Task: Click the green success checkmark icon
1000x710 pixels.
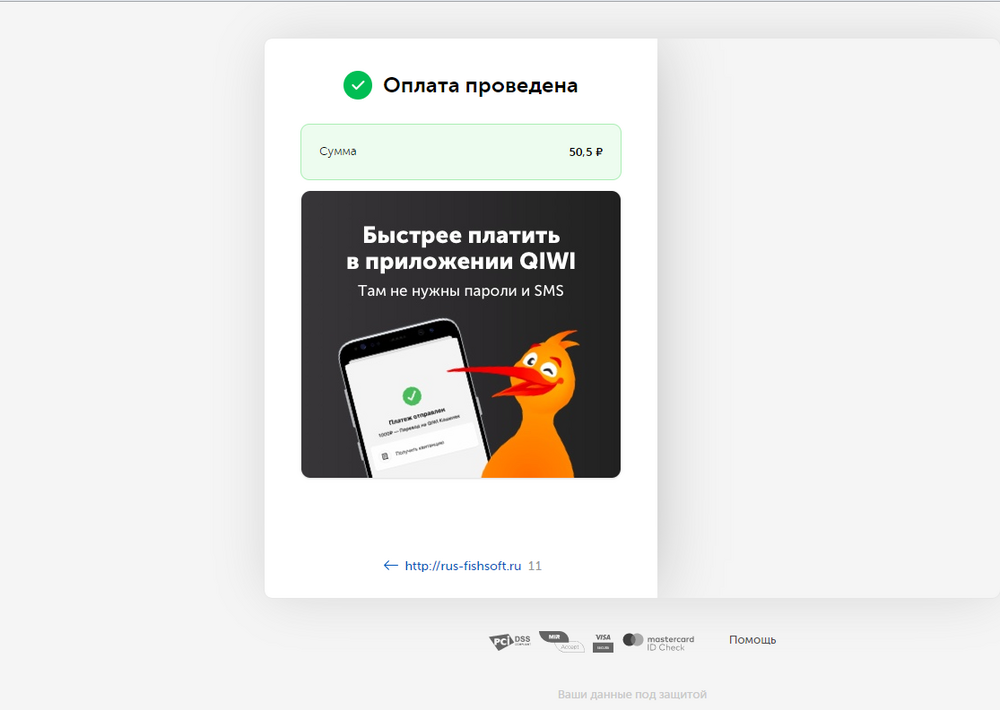Action: [x=357, y=86]
